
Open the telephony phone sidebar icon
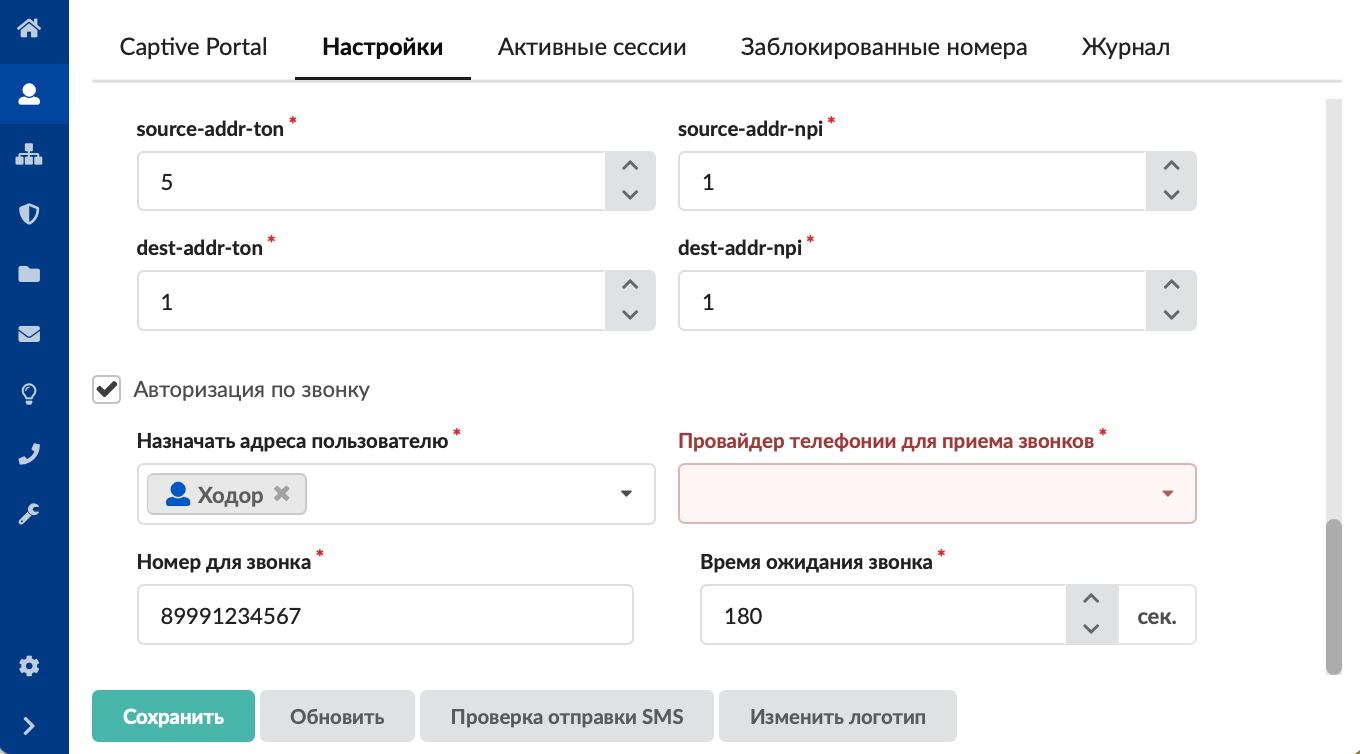(x=29, y=454)
